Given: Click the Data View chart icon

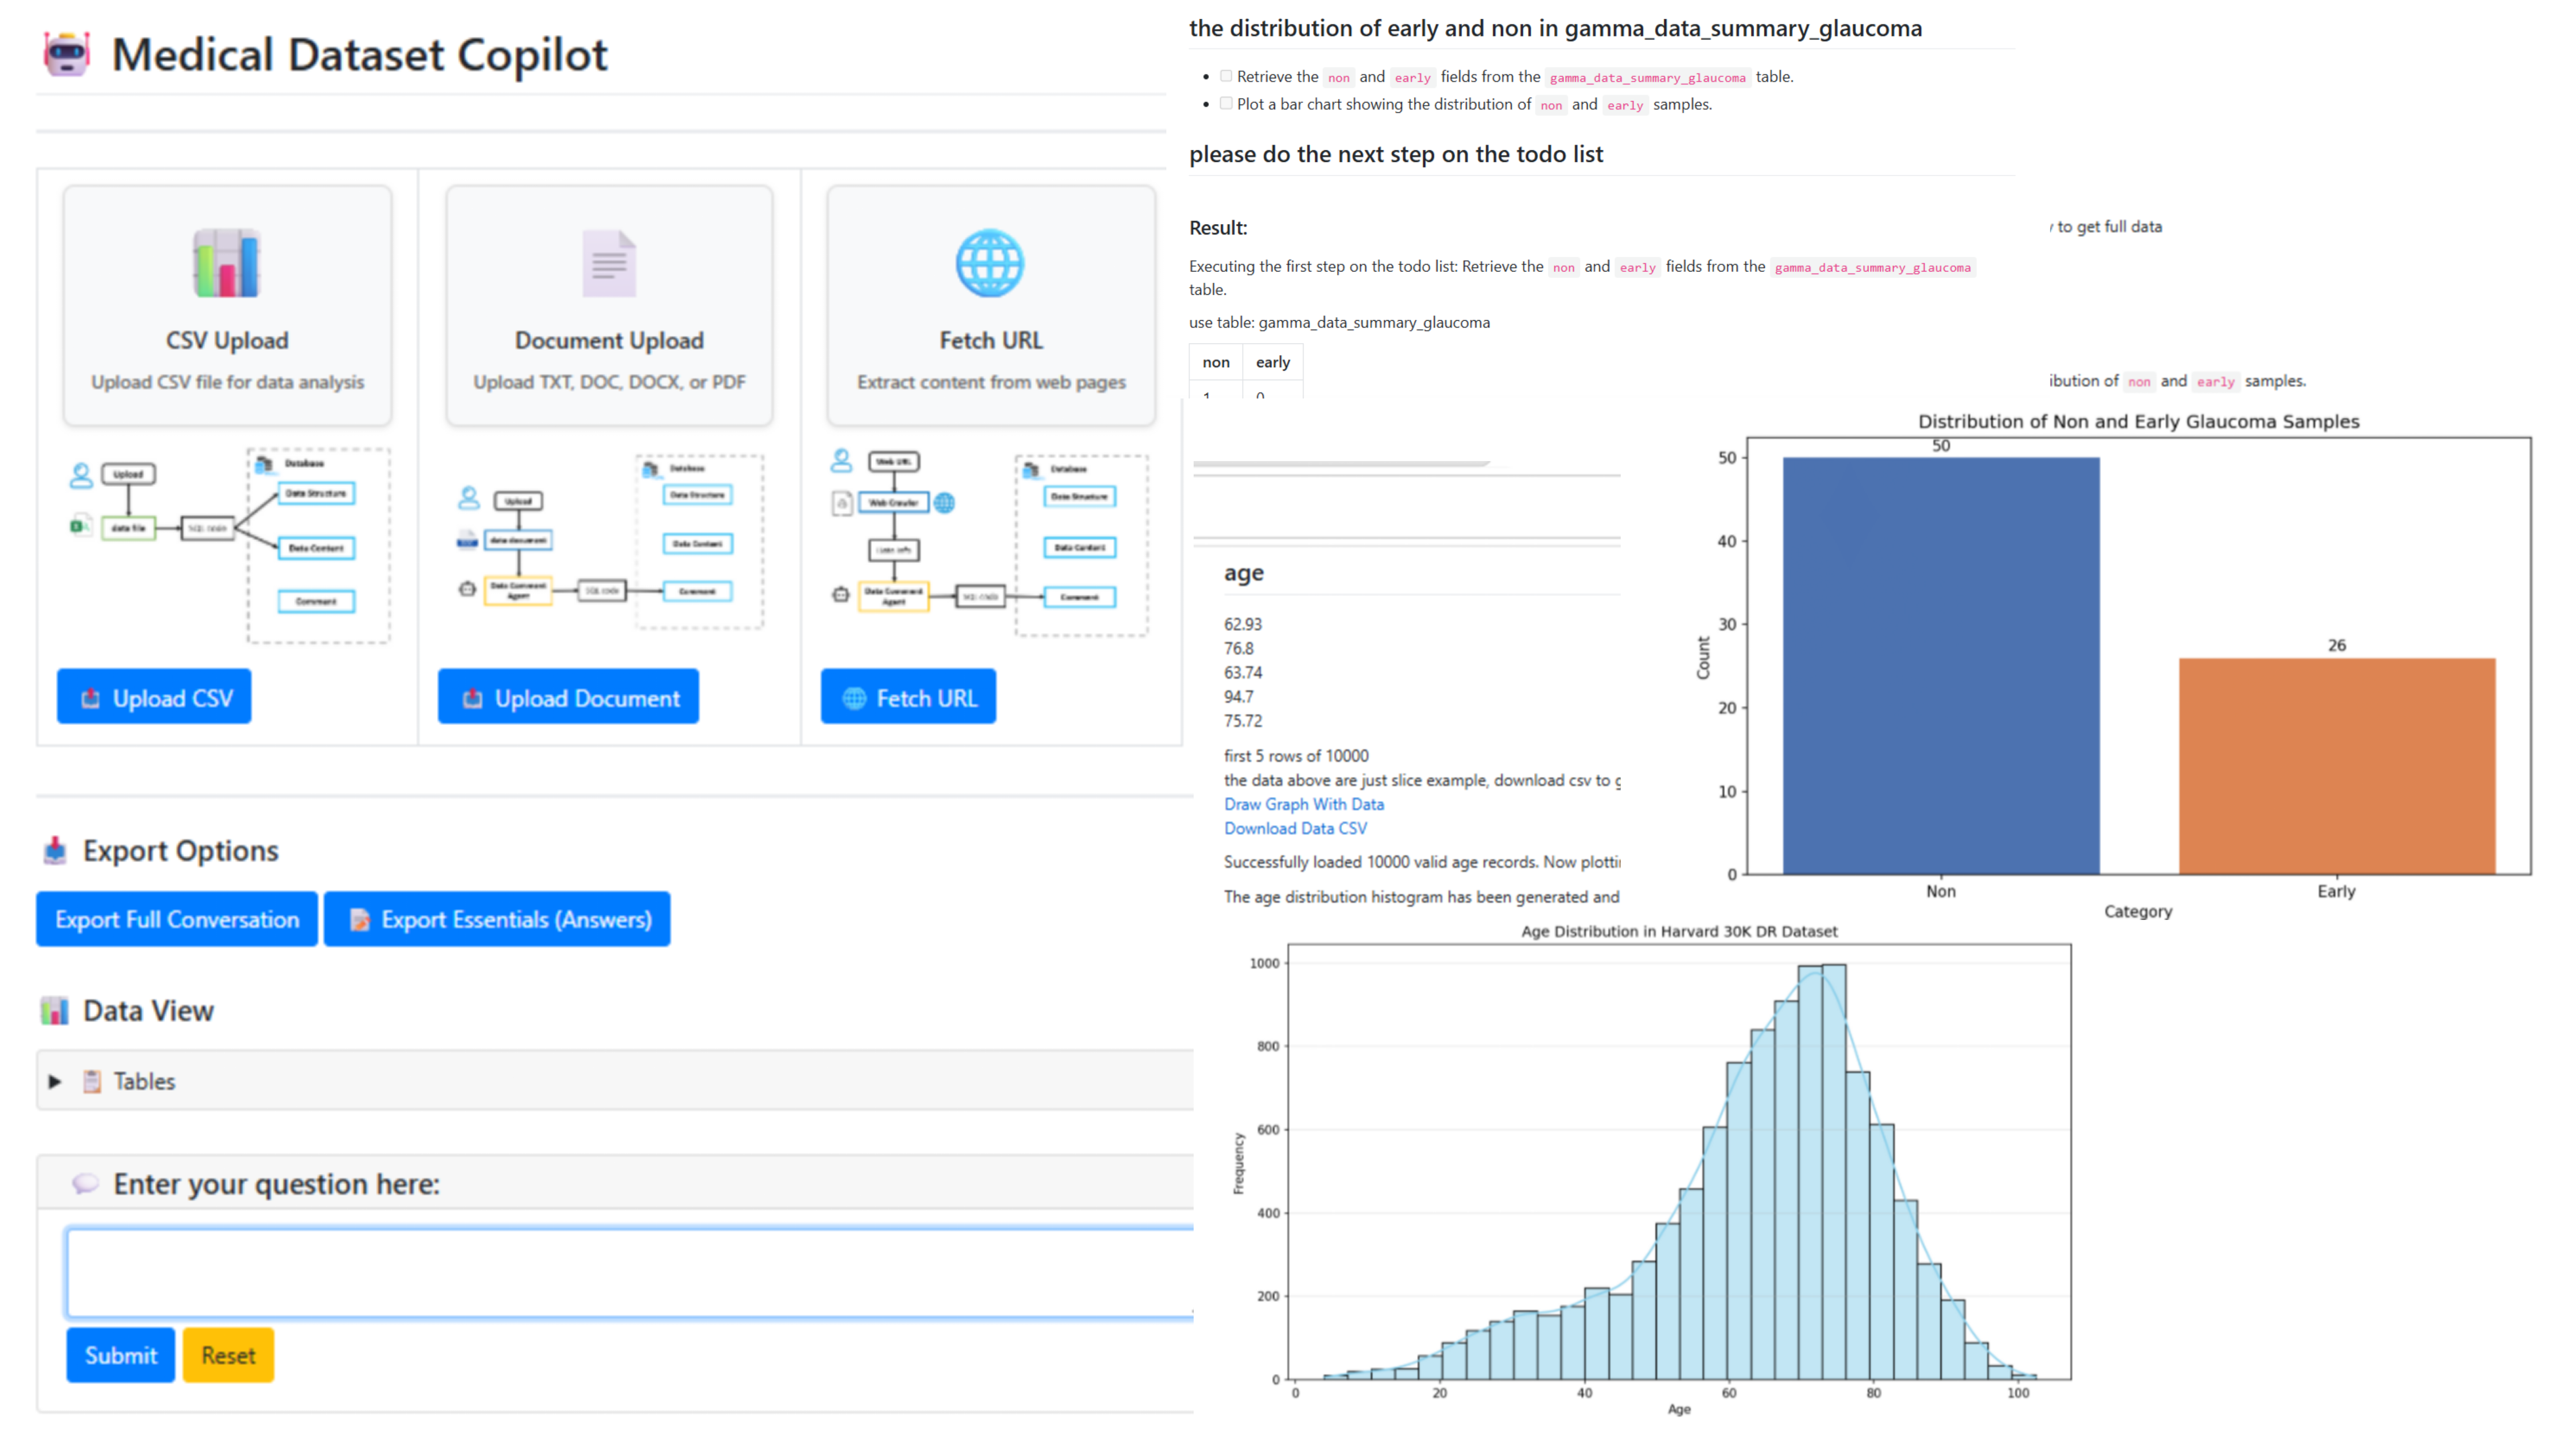Looking at the screenshot, I should (x=55, y=1011).
